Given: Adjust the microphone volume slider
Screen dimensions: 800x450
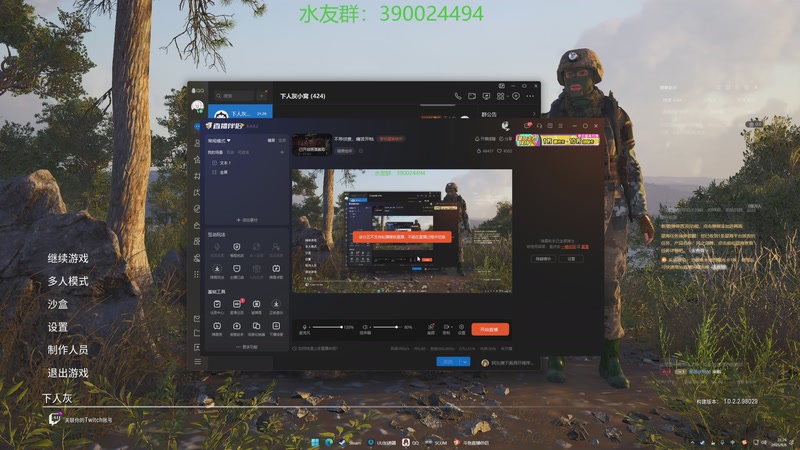Looking at the screenshot, I should (327, 327).
